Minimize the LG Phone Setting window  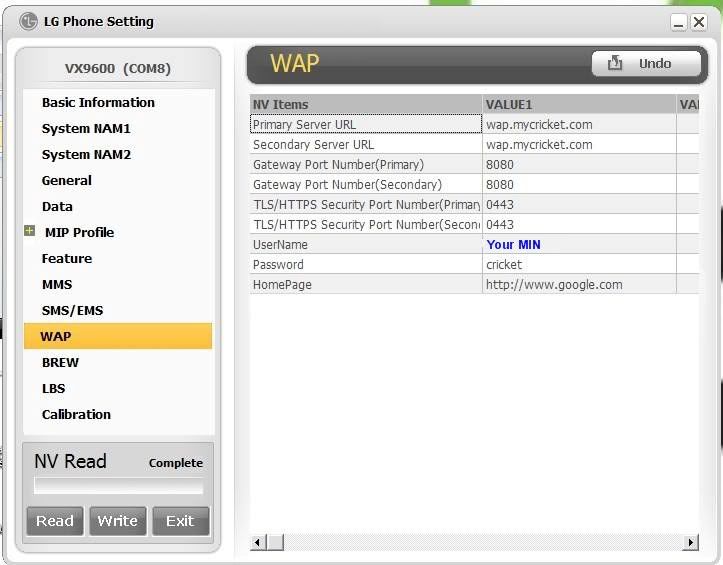(678, 22)
